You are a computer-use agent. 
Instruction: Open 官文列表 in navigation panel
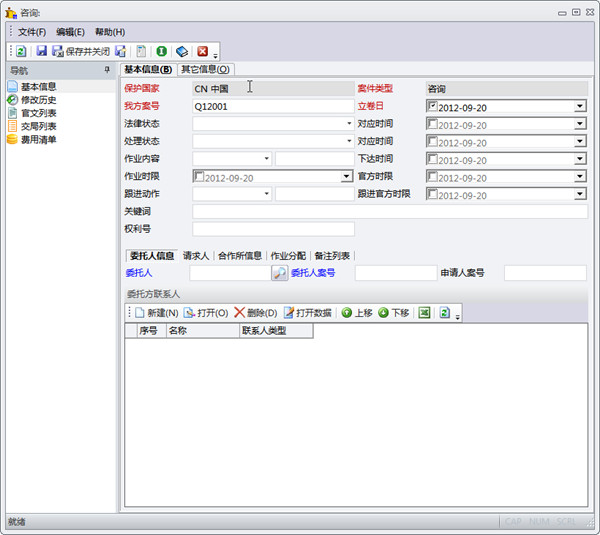coord(38,113)
